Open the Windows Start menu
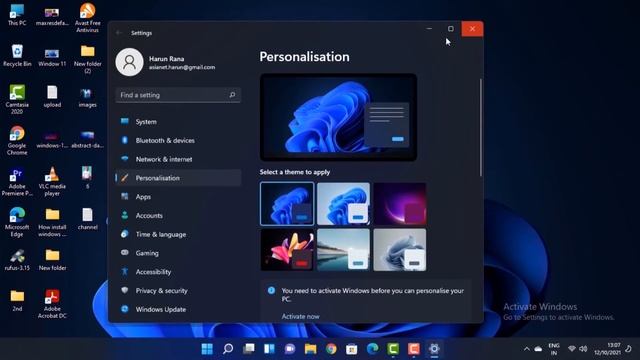640x360 pixels. [x=207, y=349]
